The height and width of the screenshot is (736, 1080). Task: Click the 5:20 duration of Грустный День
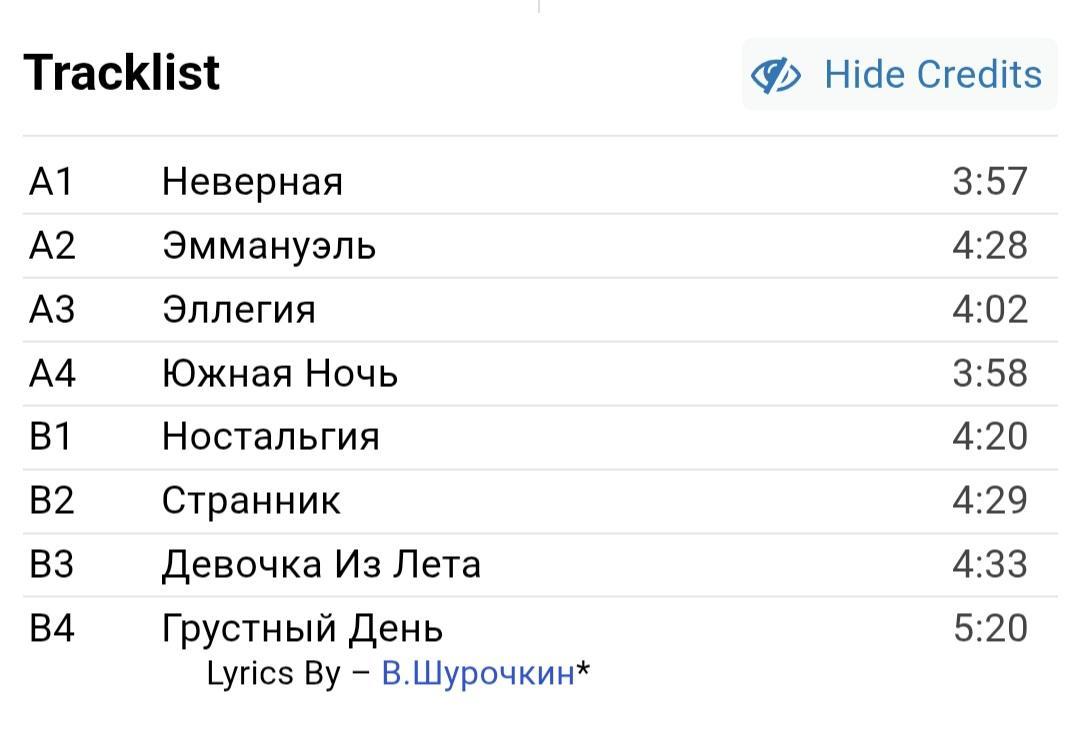[990, 629]
